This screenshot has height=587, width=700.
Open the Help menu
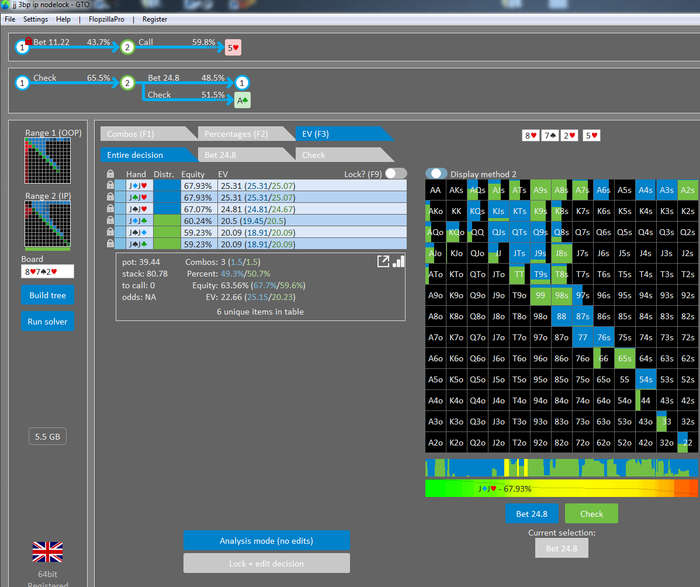pyautogui.click(x=63, y=19)
